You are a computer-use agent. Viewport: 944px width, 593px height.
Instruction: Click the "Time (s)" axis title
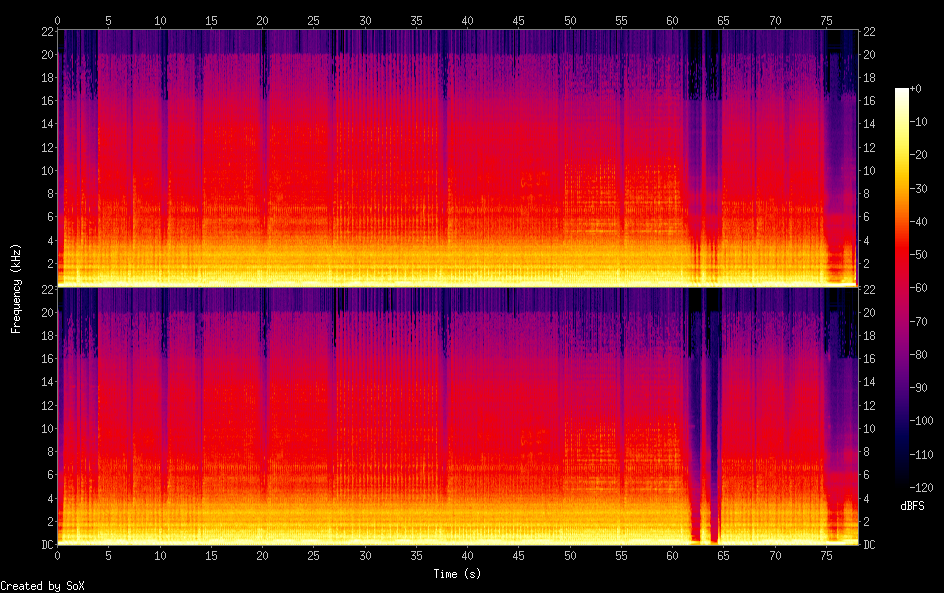[457, 574]
